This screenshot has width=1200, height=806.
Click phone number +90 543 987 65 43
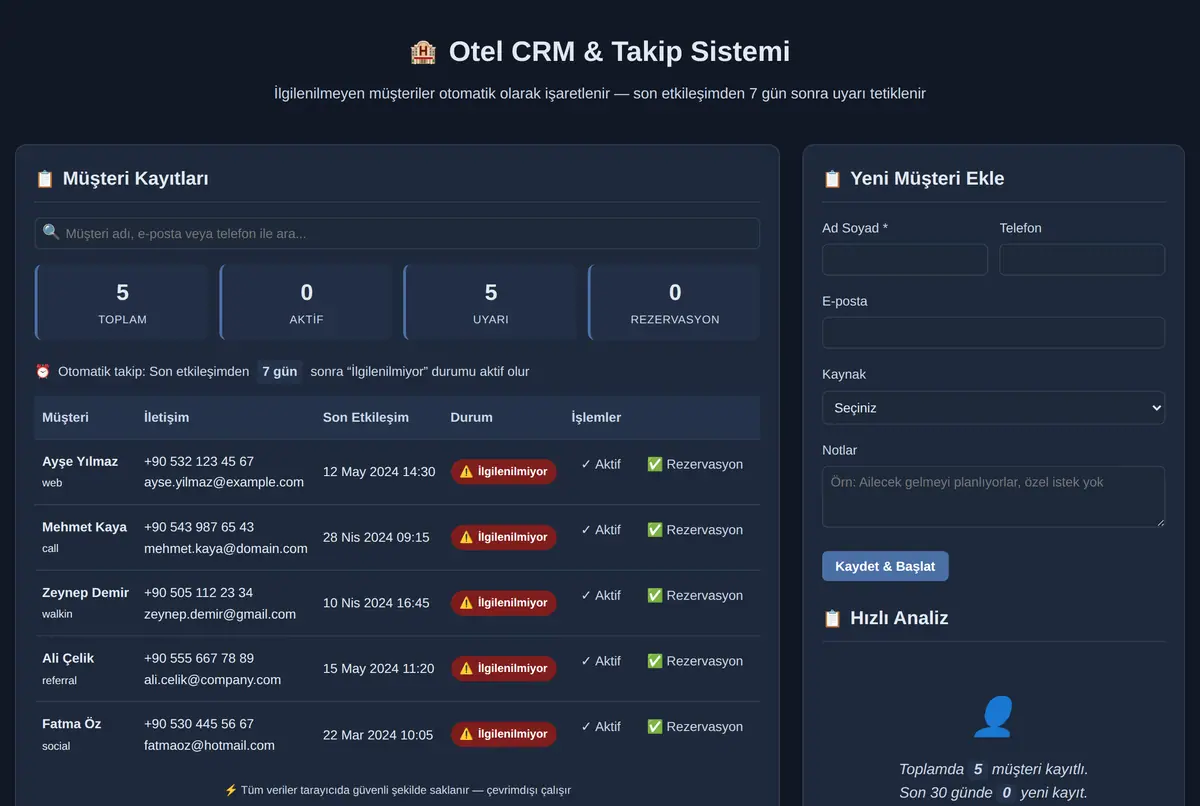click(x=199, y=527)
